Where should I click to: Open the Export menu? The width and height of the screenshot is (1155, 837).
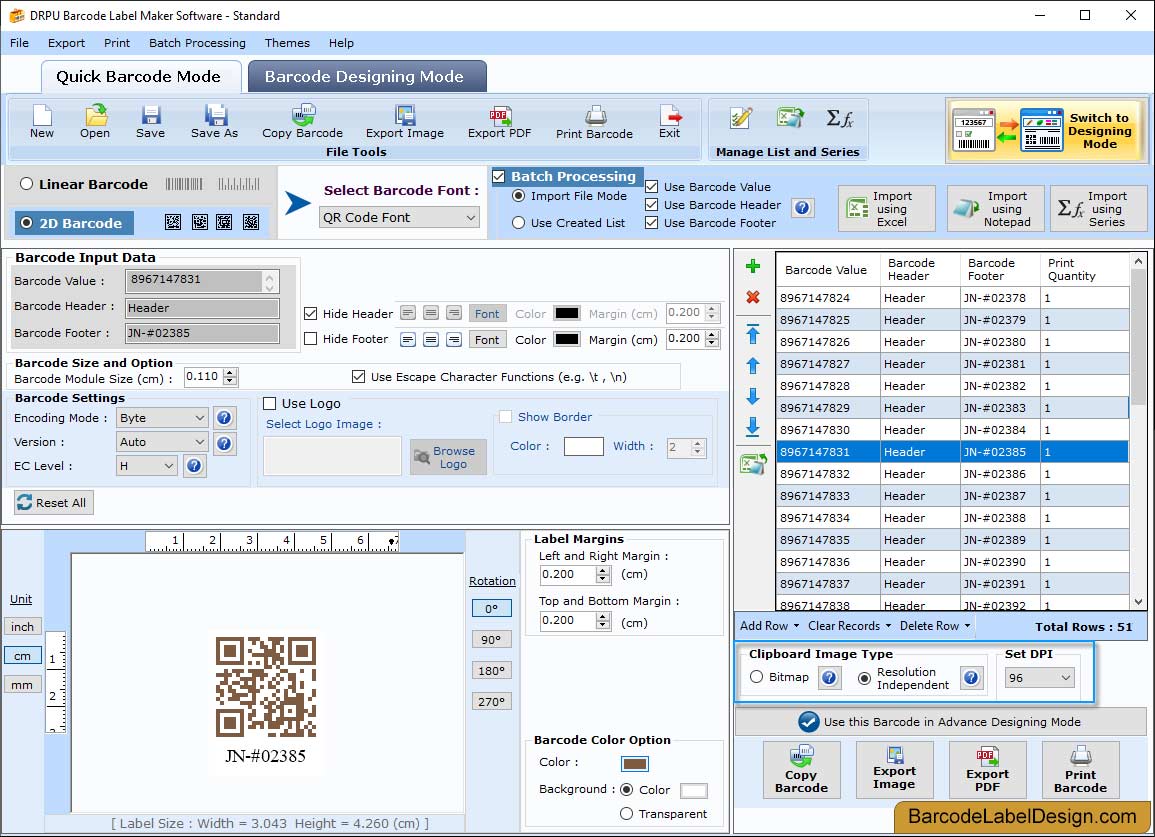66,43
